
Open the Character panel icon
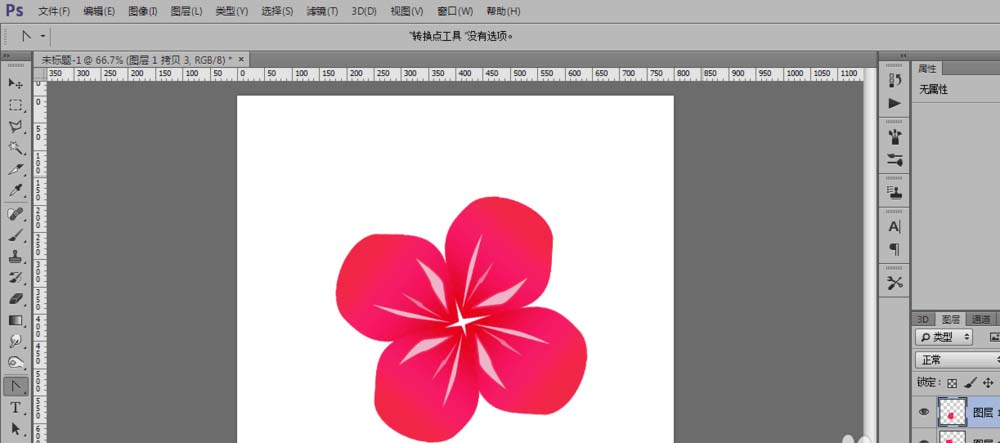(894, 226)
